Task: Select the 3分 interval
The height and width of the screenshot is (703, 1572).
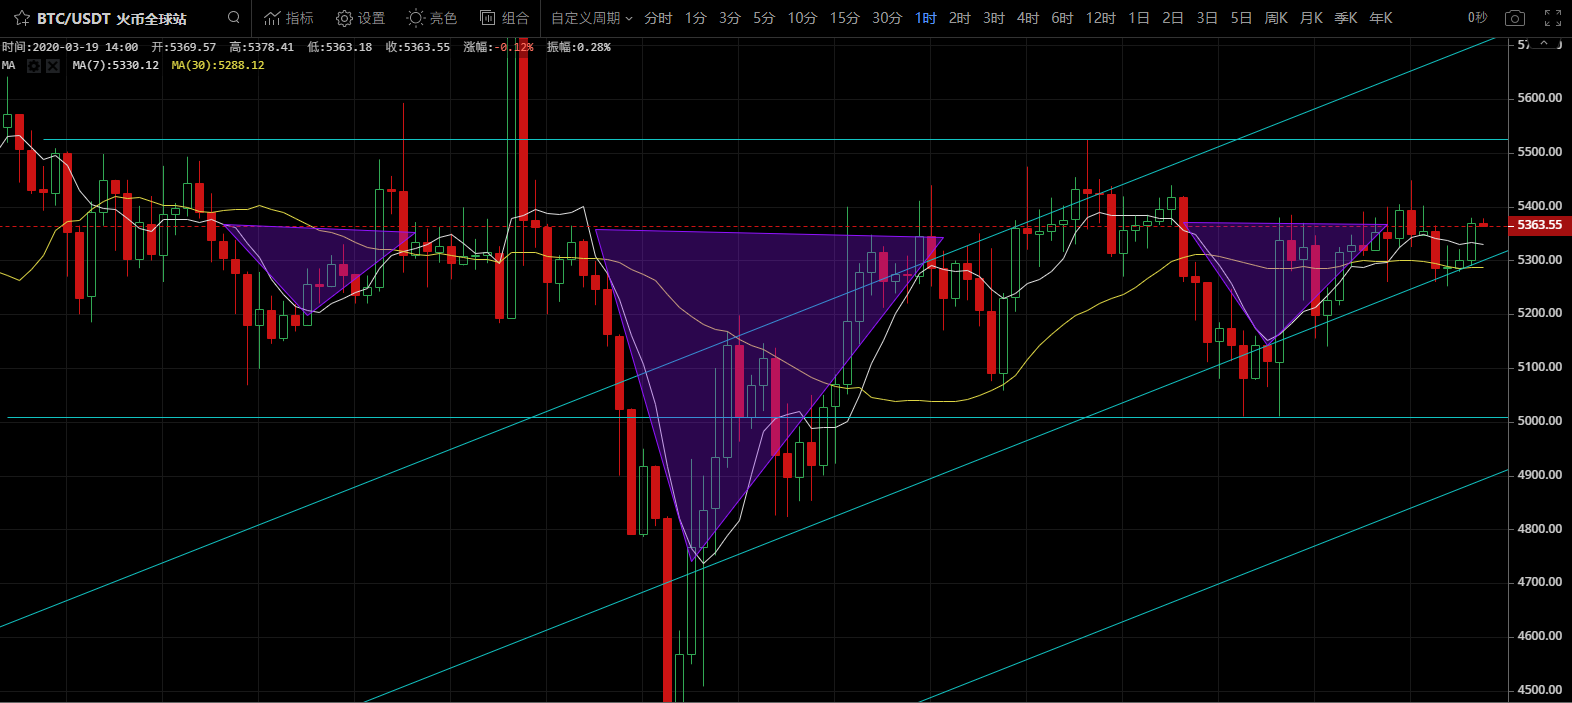Action: click(730, 18)
